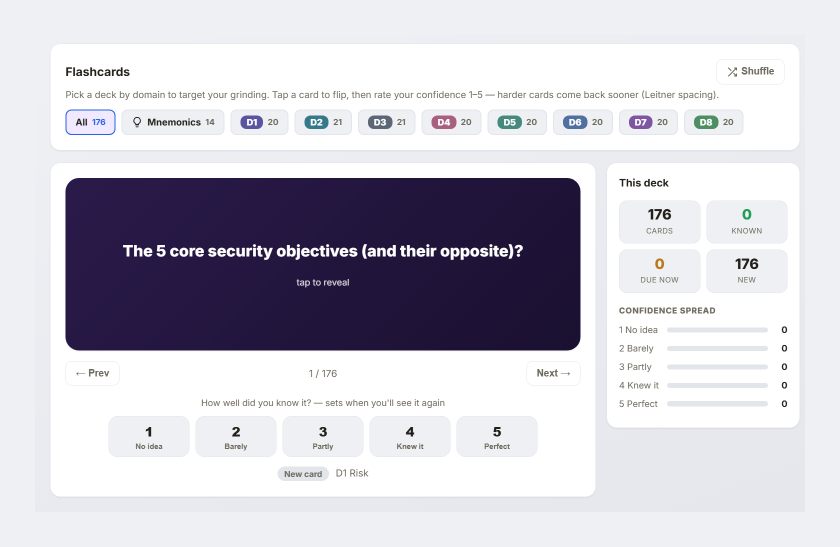Click the 'tap to reveal' hint
840x547 pixels.
click(323, 282)
